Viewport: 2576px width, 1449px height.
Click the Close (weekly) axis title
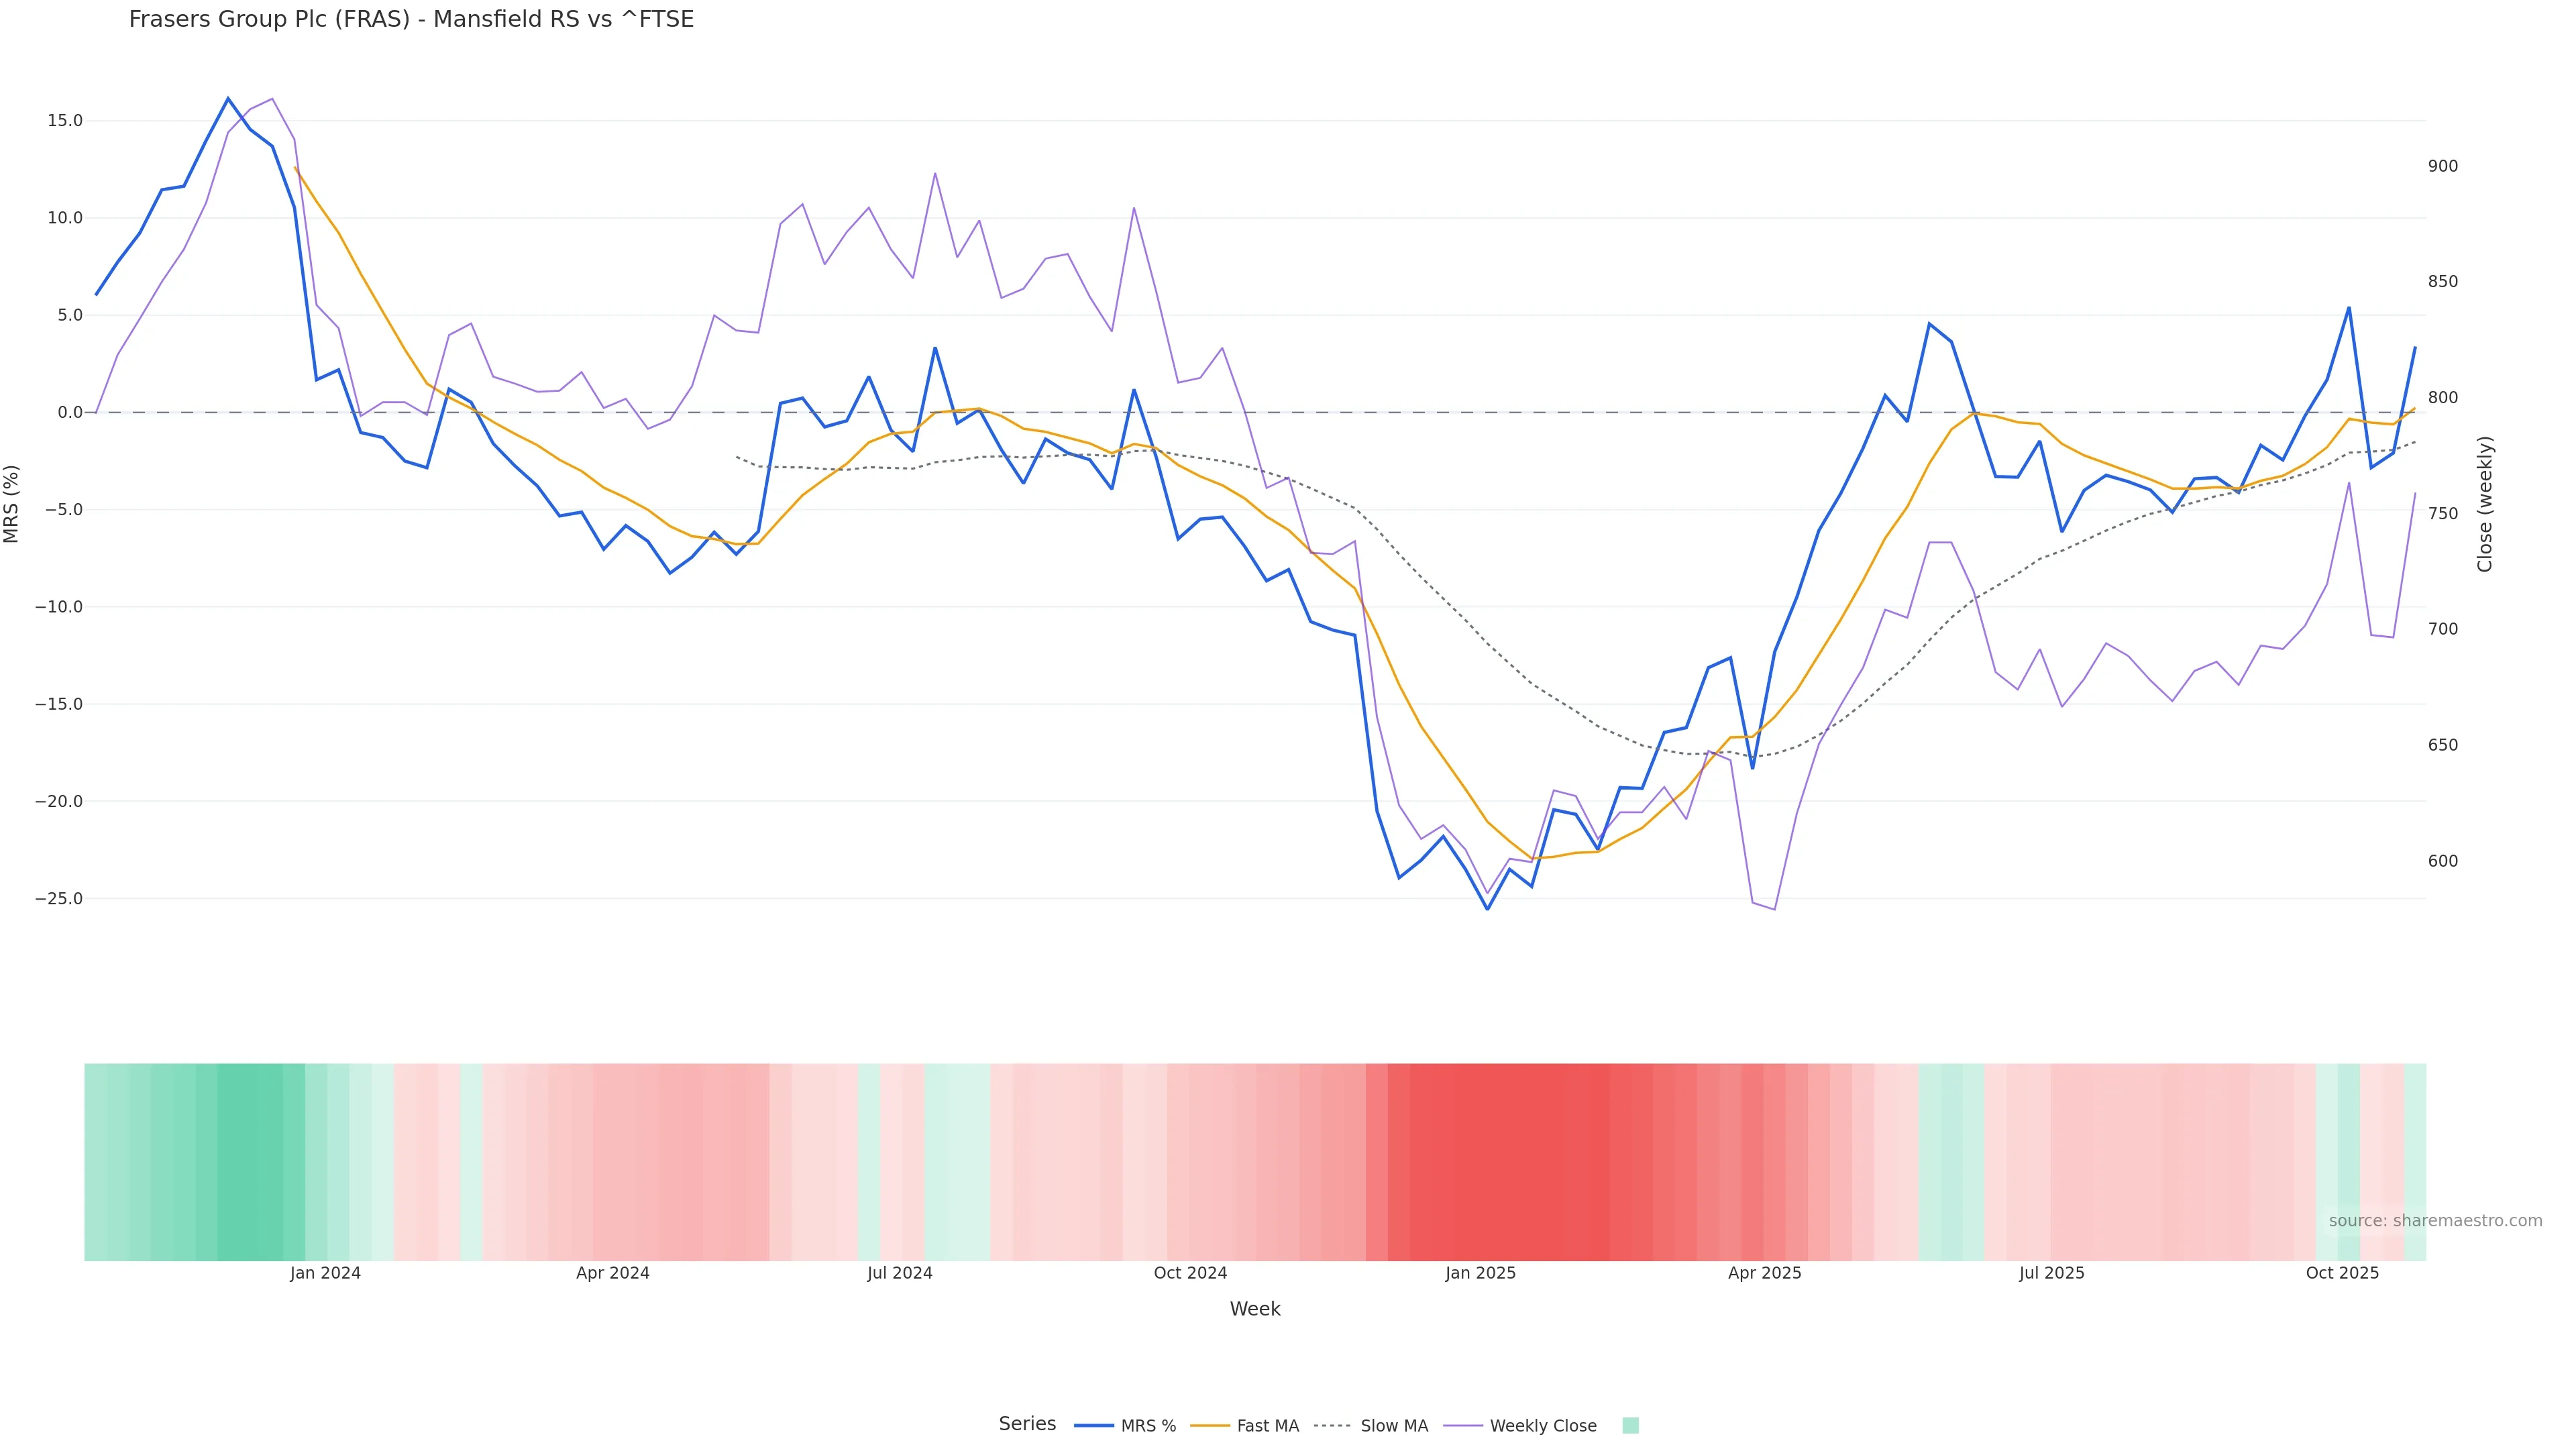(x=2485, y=504)
